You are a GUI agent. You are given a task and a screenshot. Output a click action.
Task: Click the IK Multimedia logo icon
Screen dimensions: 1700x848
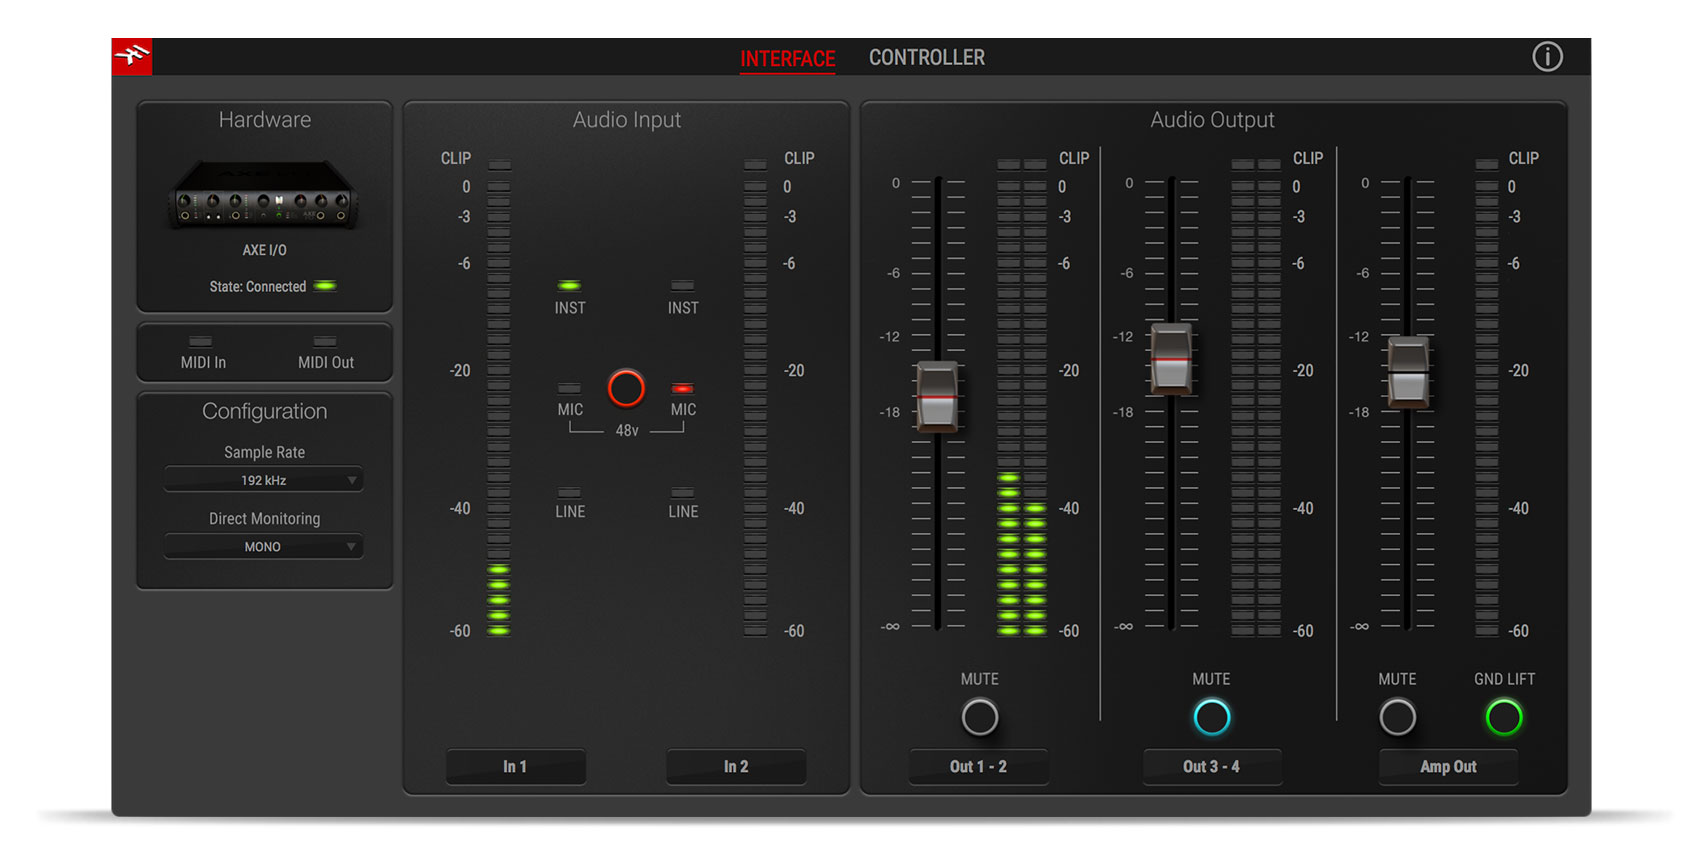[x=132, y=57]
